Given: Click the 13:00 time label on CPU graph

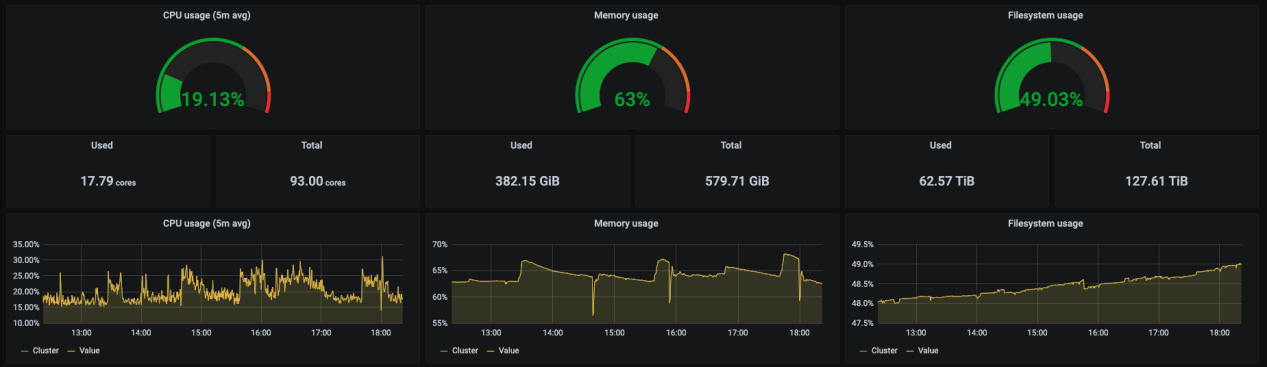Looking at the screenshot, I should click(x=81, y=333).
